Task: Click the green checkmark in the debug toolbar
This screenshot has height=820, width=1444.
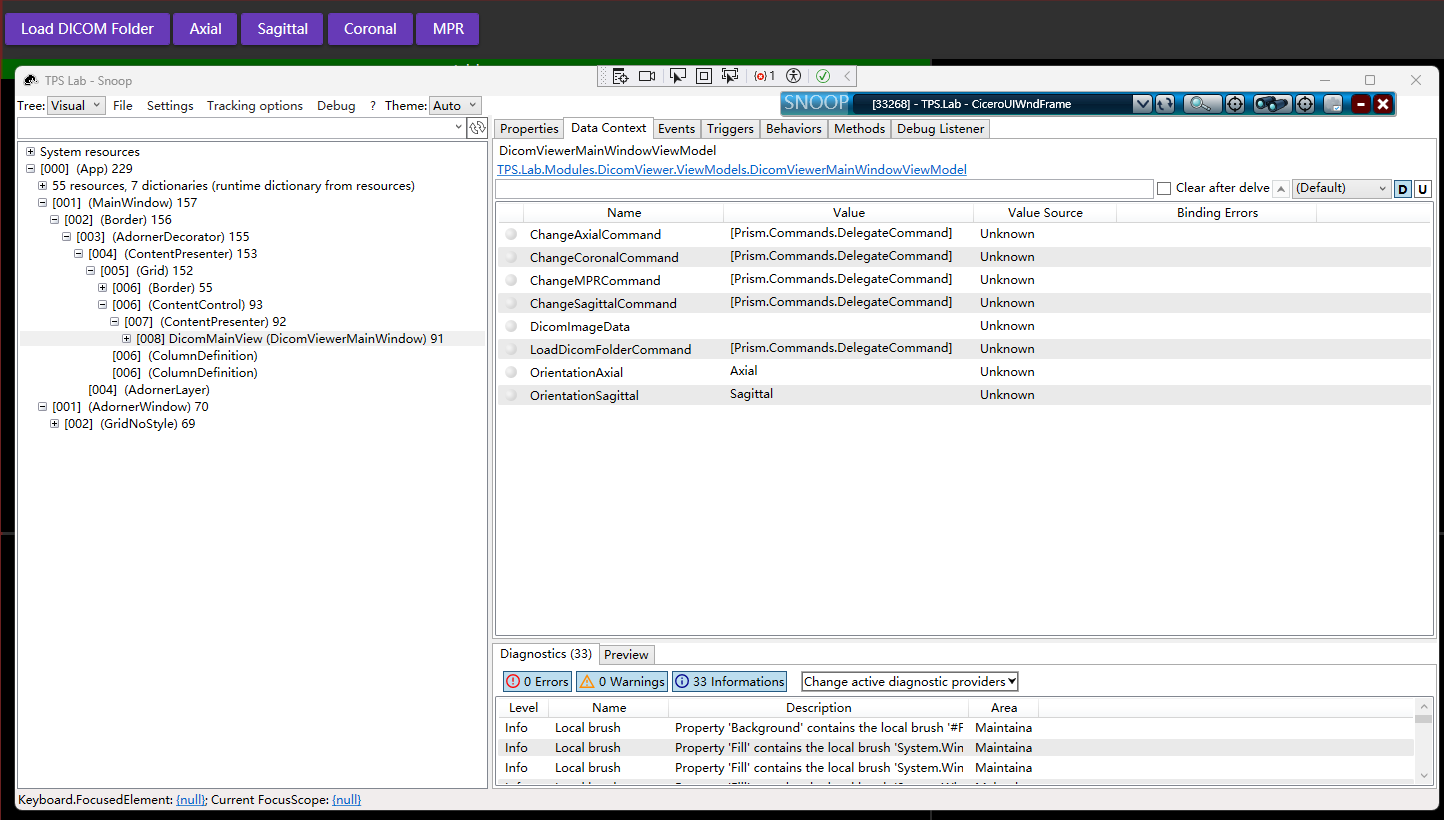Action: click(x=823, y=76)
